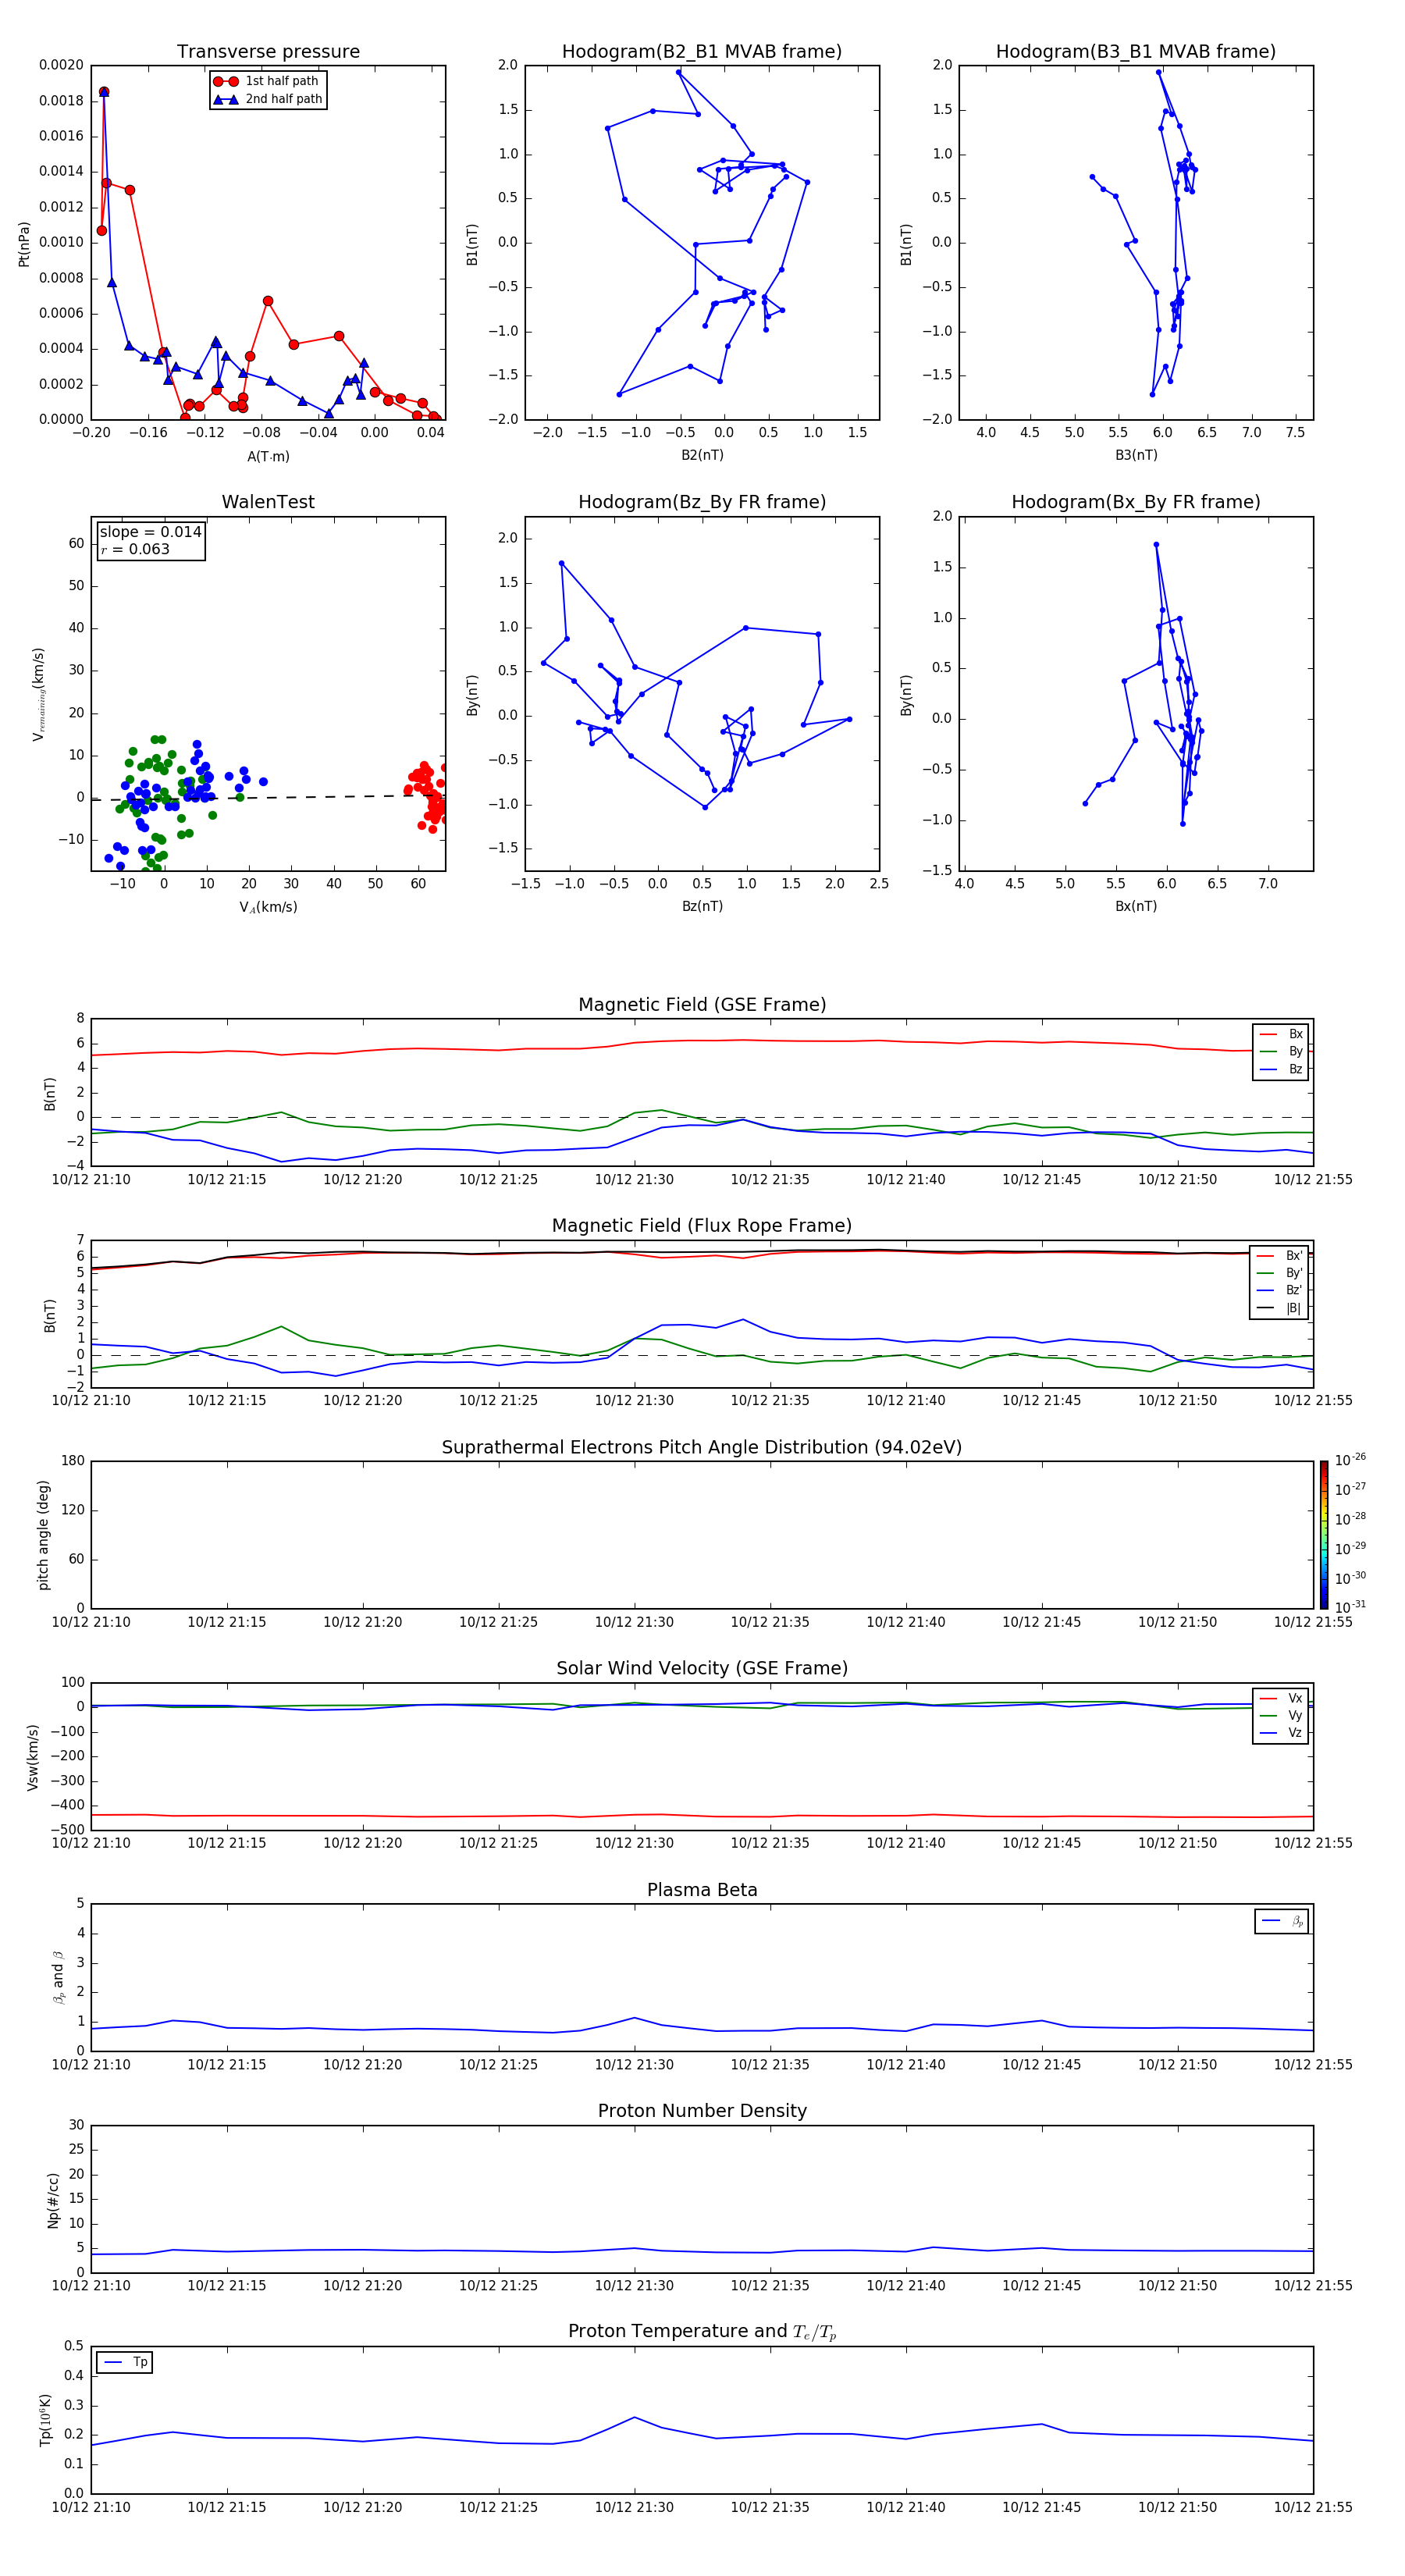
Task: Click the 'Tp(10^6K)' axis label
Action: (x=46, y=2420)
